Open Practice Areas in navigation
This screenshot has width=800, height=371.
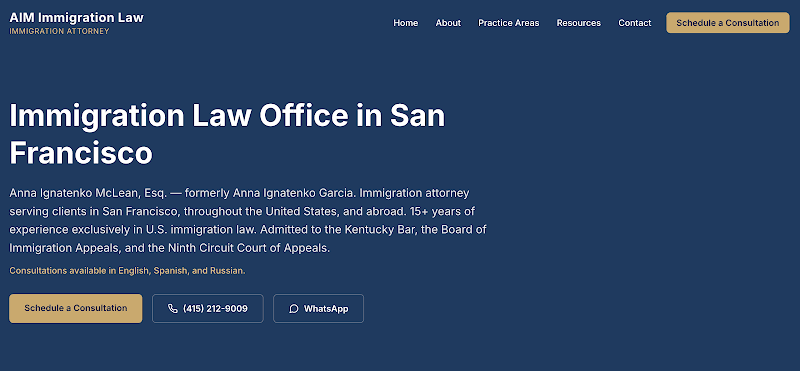coord(509,23)
